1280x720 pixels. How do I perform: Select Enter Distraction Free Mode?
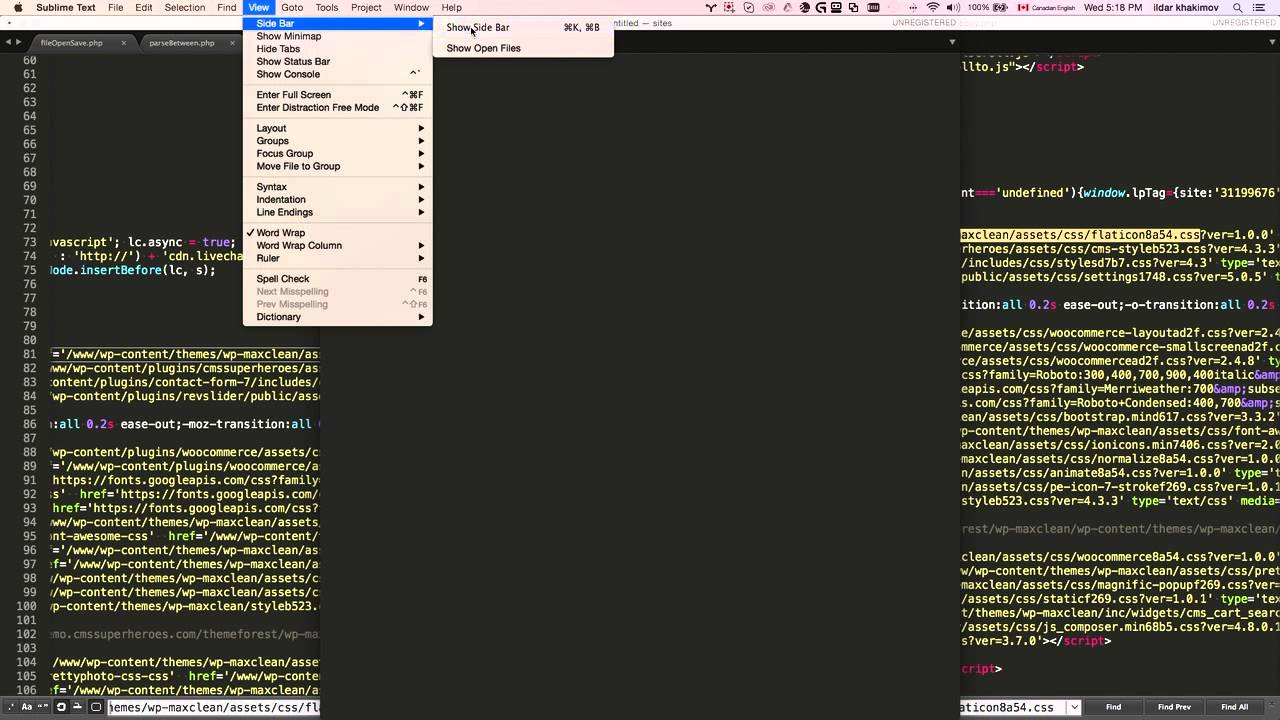click(338, 107)
